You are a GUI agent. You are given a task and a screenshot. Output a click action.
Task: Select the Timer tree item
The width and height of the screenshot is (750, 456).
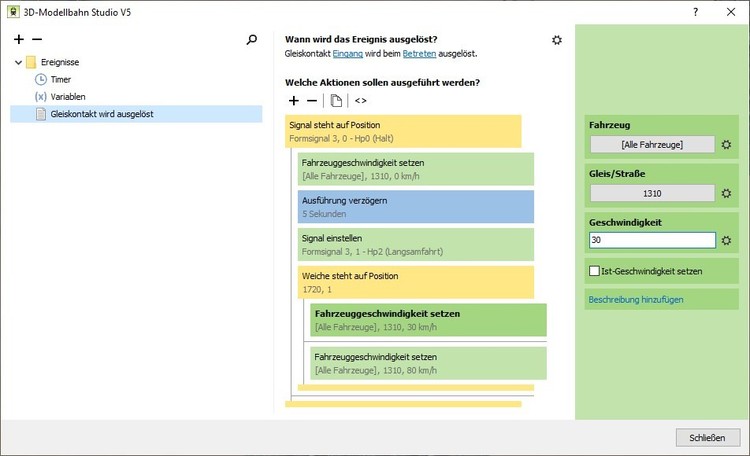(x=60, y=79)
